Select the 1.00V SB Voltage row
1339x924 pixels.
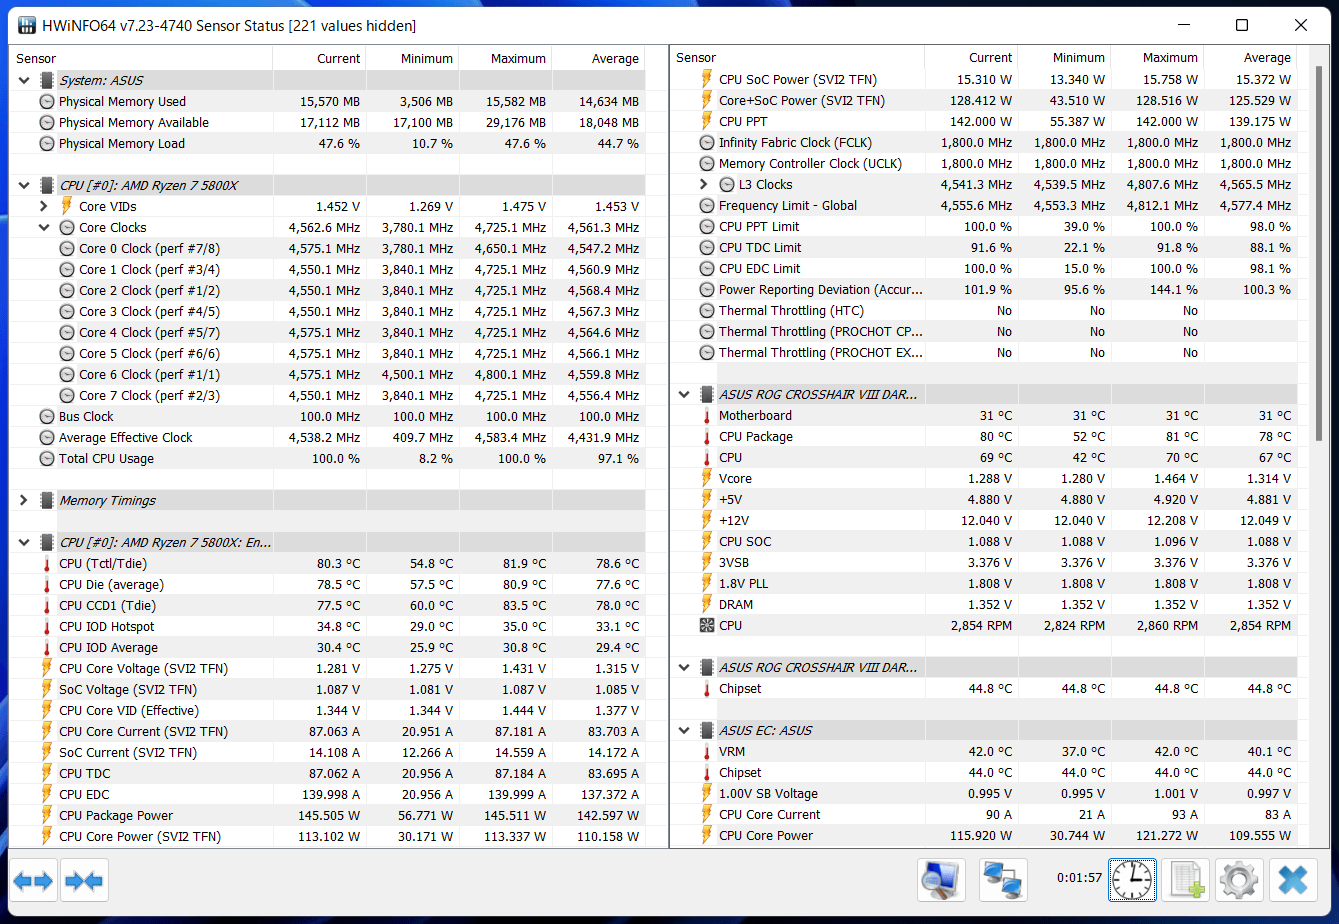pyautogui.click(x=984, y=794)
